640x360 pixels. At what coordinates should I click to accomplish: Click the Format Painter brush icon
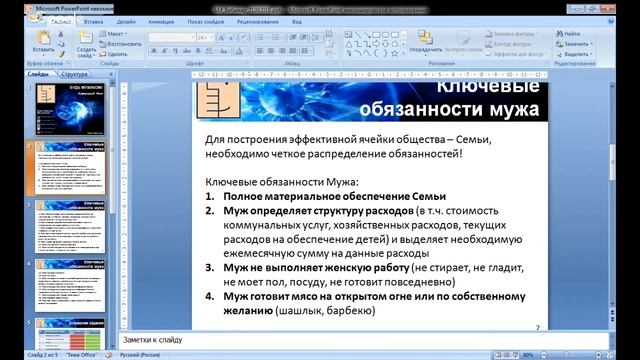pyautogui.click(x=61, y=53)
